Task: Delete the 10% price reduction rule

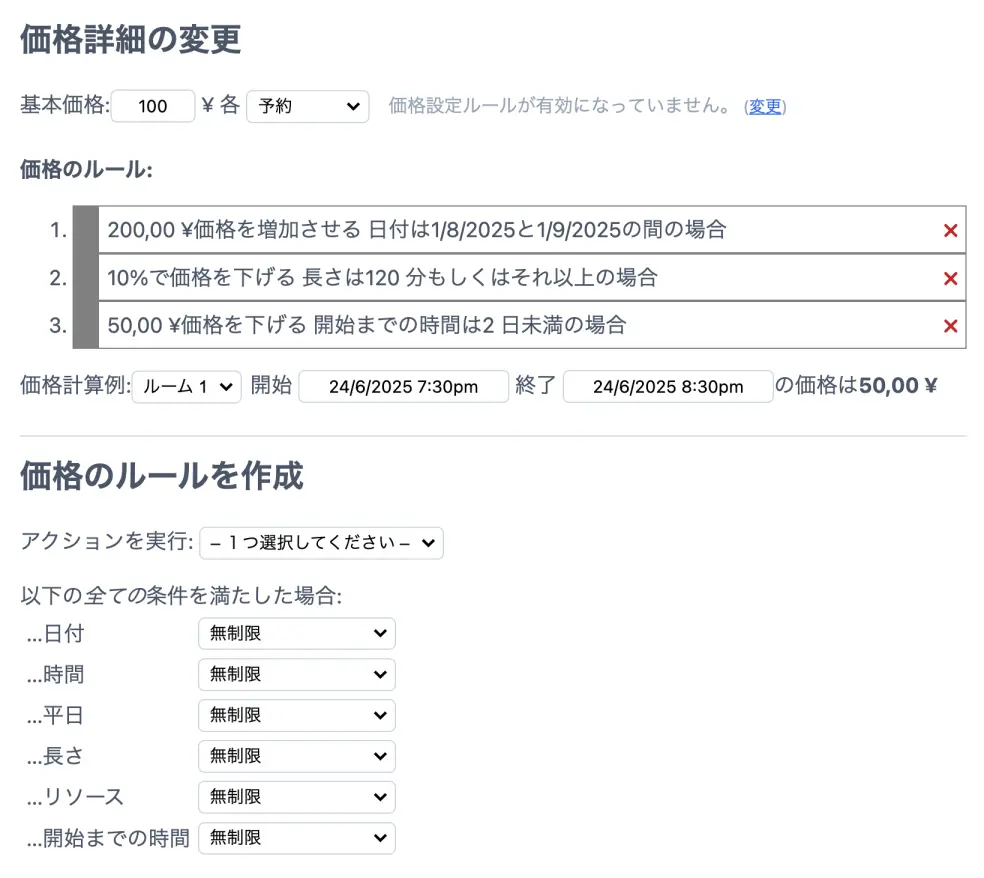Action: pos(950,278)
